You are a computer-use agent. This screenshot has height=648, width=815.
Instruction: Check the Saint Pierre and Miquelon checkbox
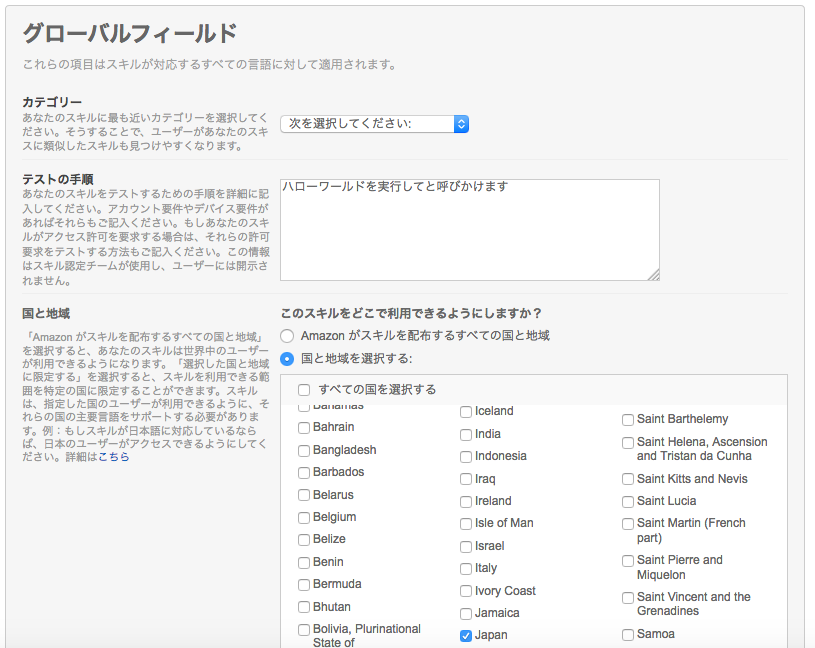tap(628, 561)
